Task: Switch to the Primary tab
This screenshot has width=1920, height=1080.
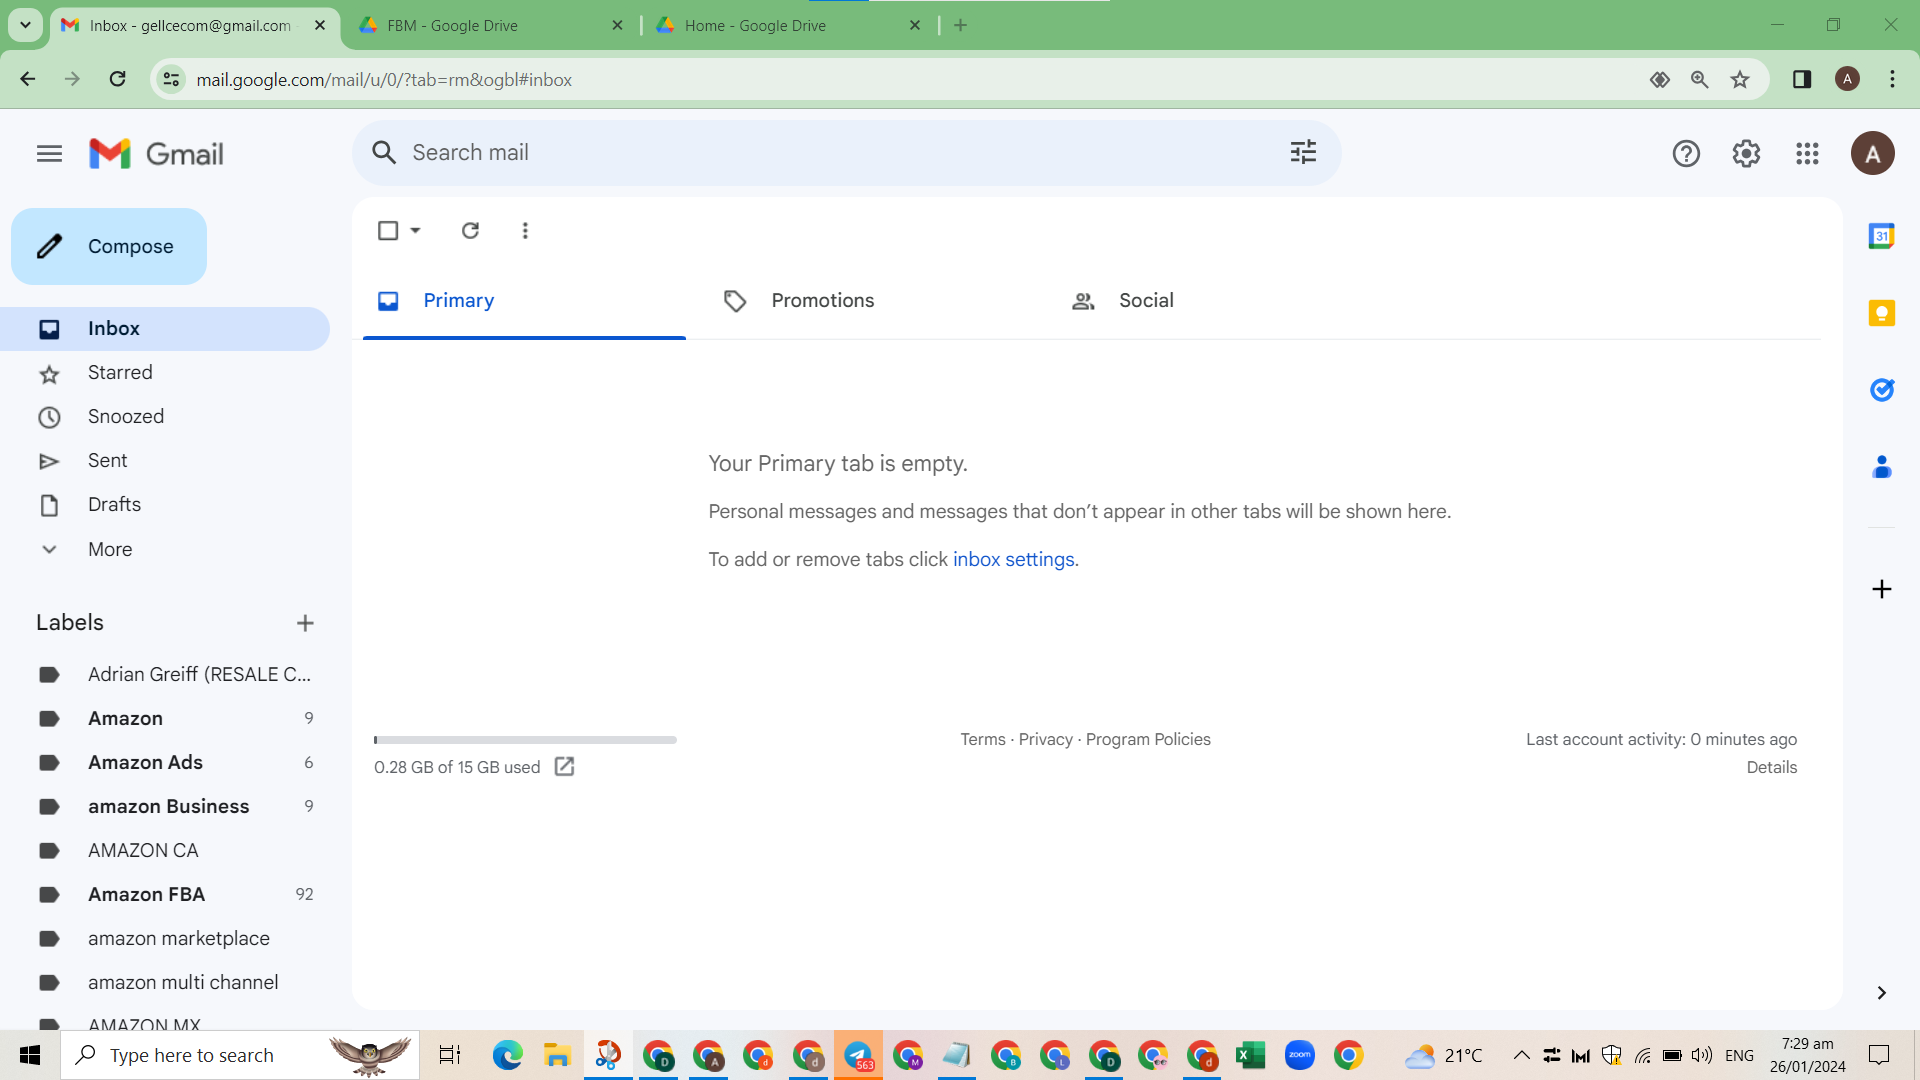Action: coord(524,301)
